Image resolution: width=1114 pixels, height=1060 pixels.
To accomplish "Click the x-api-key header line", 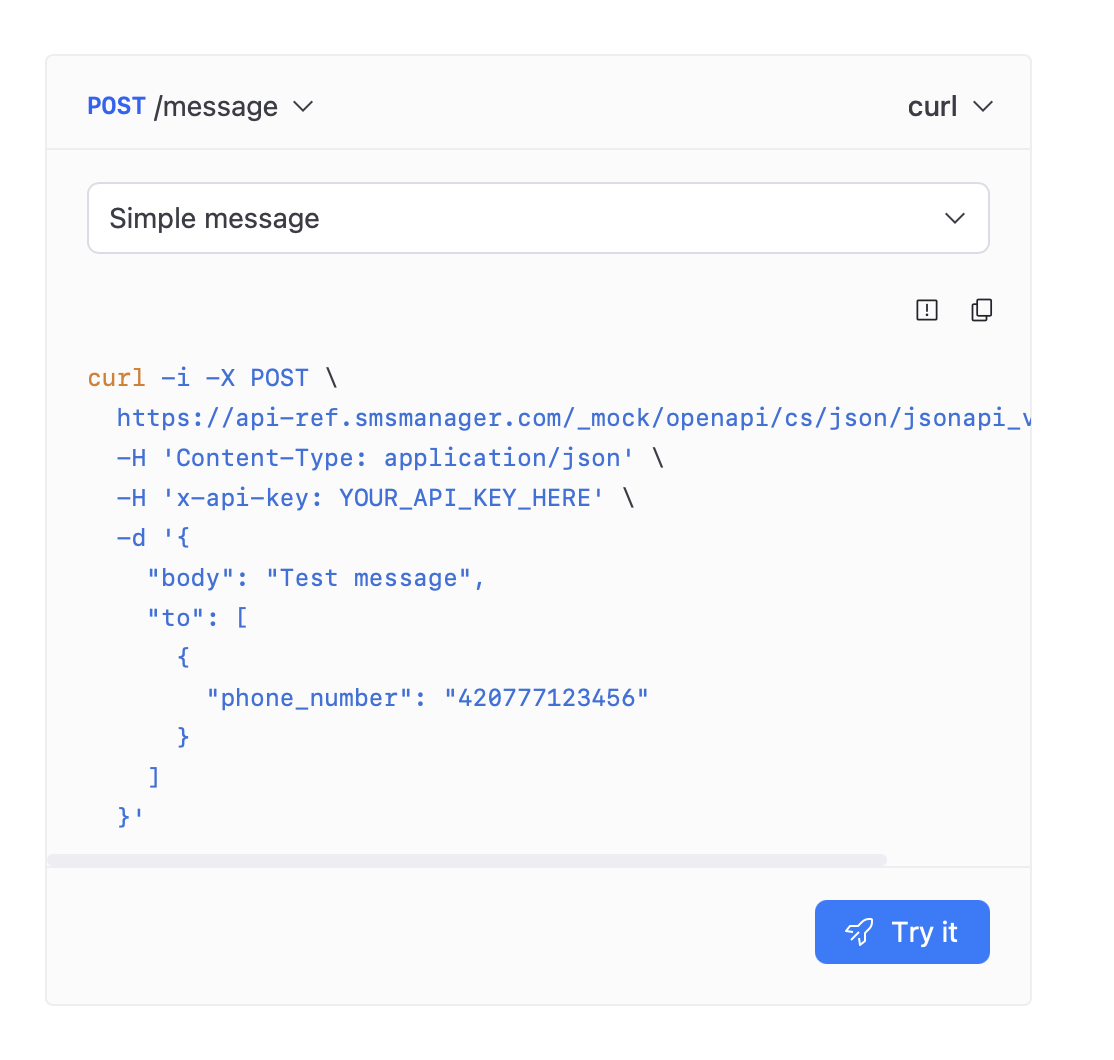I will [375, 498].
